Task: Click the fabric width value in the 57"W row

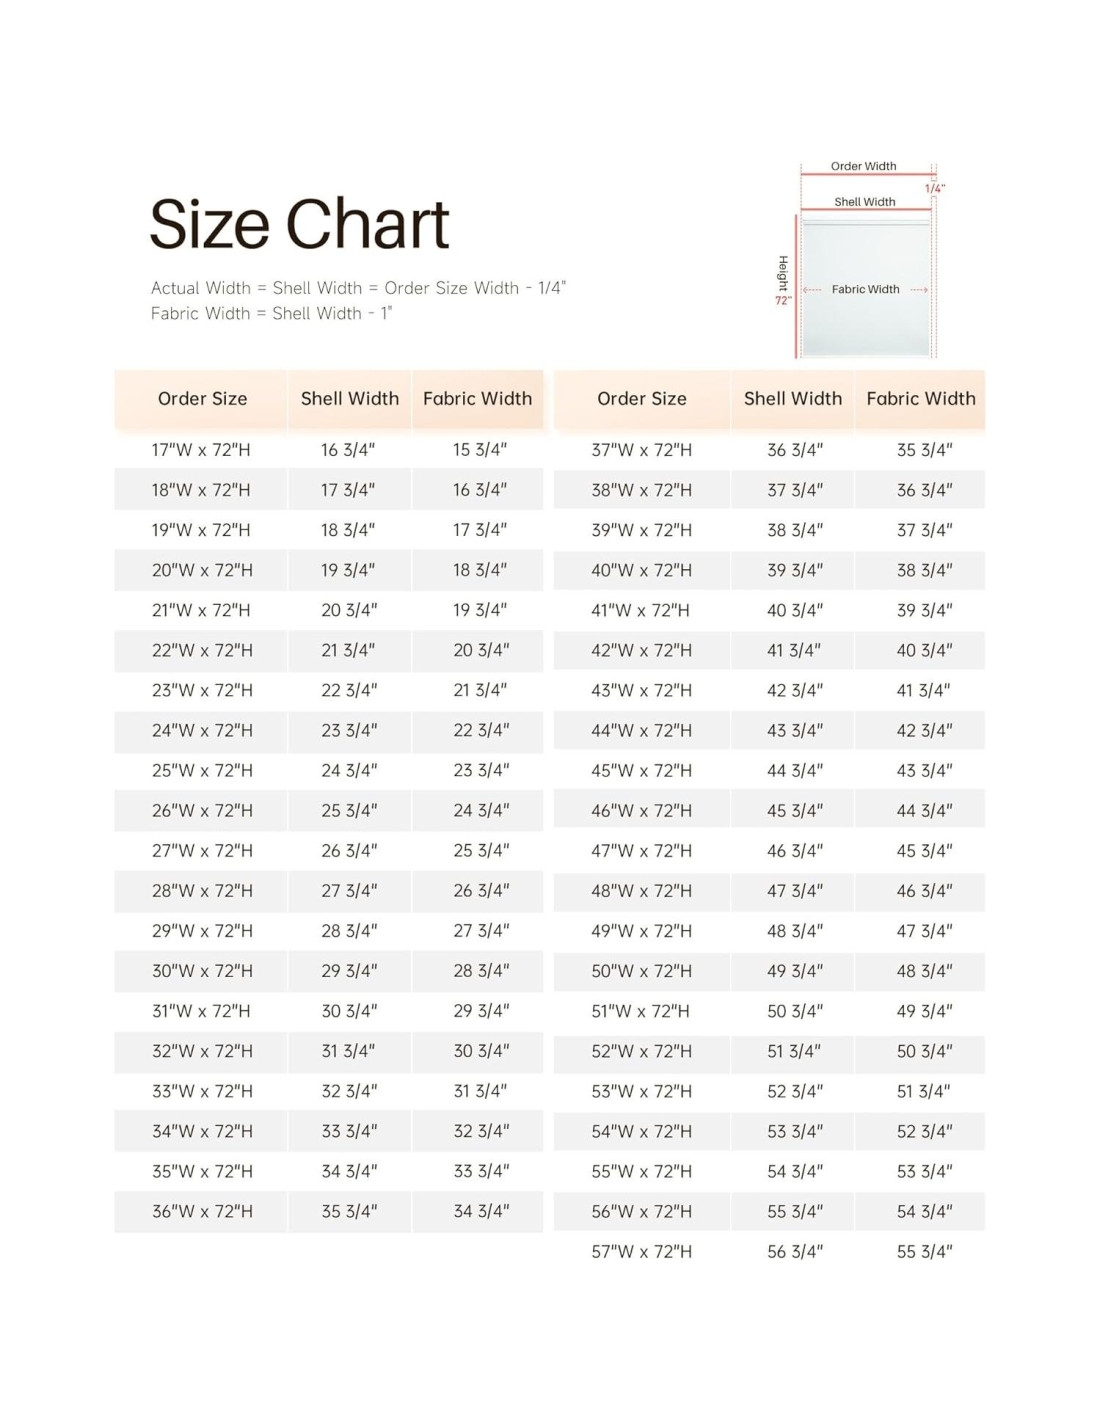Action: pos(923,1252)
